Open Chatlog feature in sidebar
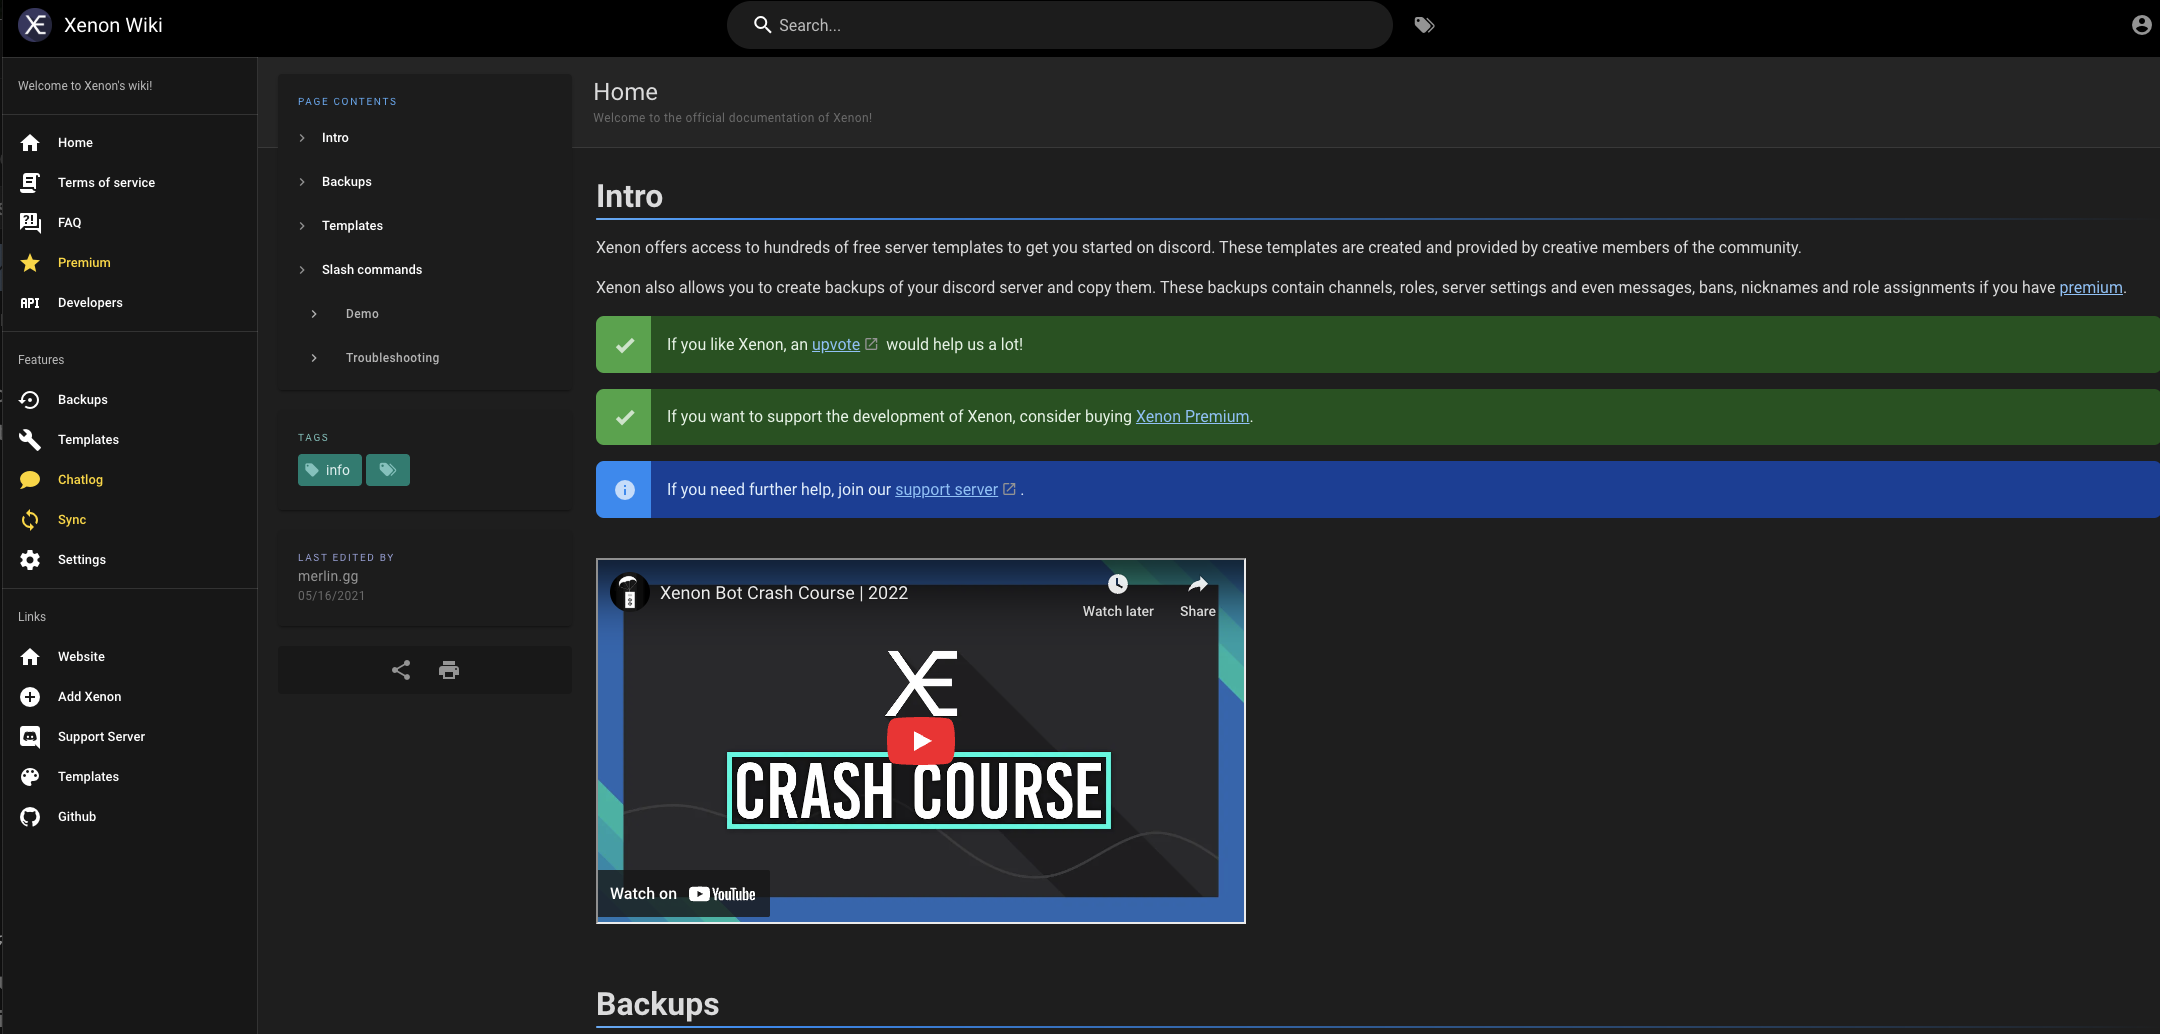The width and height of the screenshot is (2160, 1034). point(80,480)
